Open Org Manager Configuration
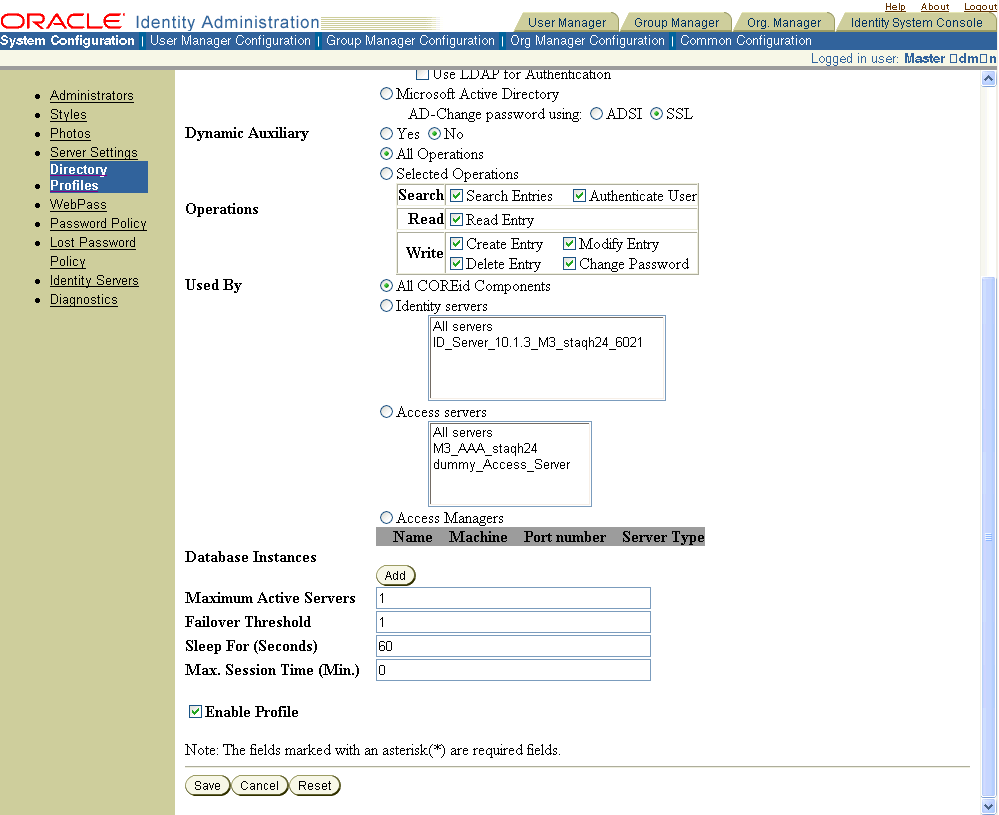Viewport: 999px width, 815px height. click(587, 40)
